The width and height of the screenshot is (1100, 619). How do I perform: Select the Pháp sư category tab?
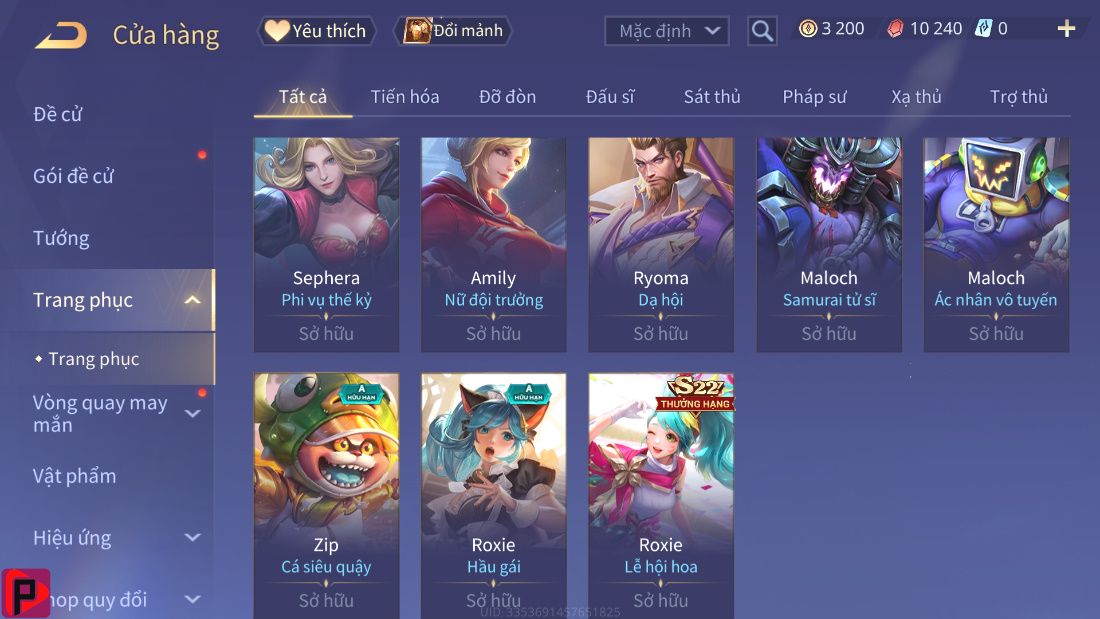(814, 97)
